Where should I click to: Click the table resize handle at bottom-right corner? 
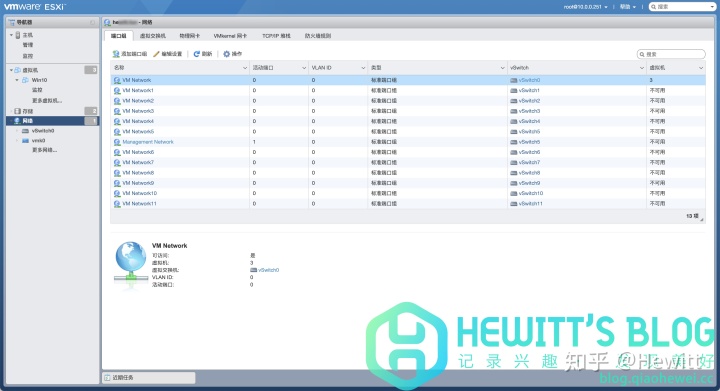click(x=702, y=220)
